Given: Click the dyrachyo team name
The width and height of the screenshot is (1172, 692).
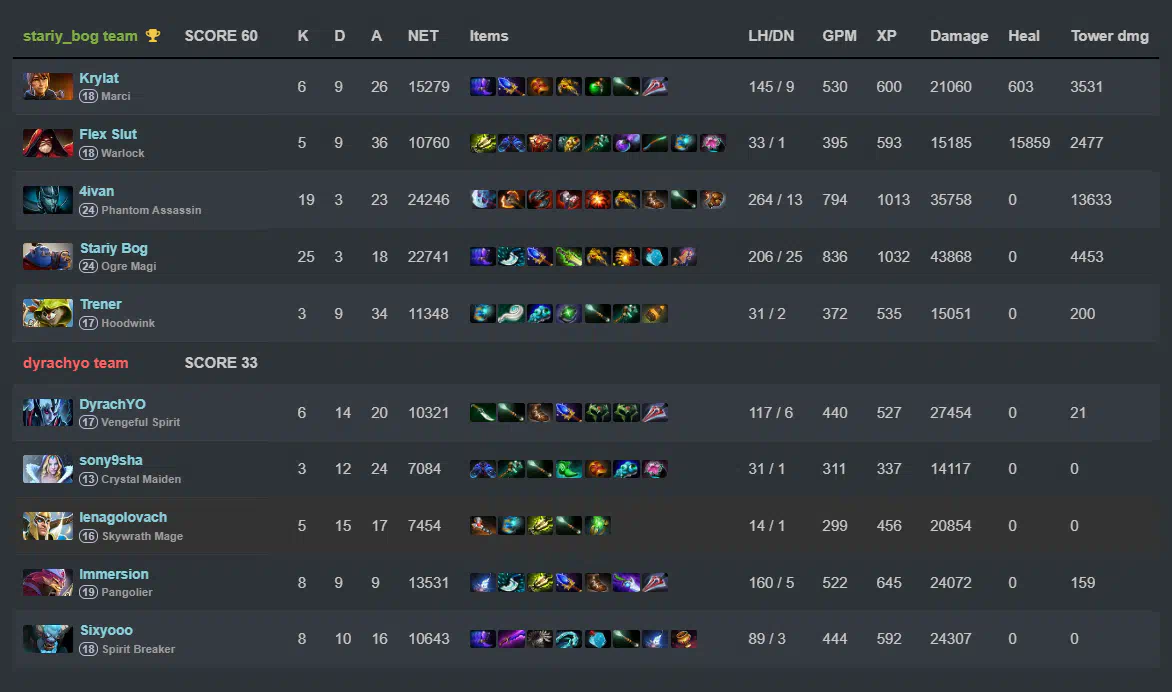Looking at the screenshot, I should 75,363.
